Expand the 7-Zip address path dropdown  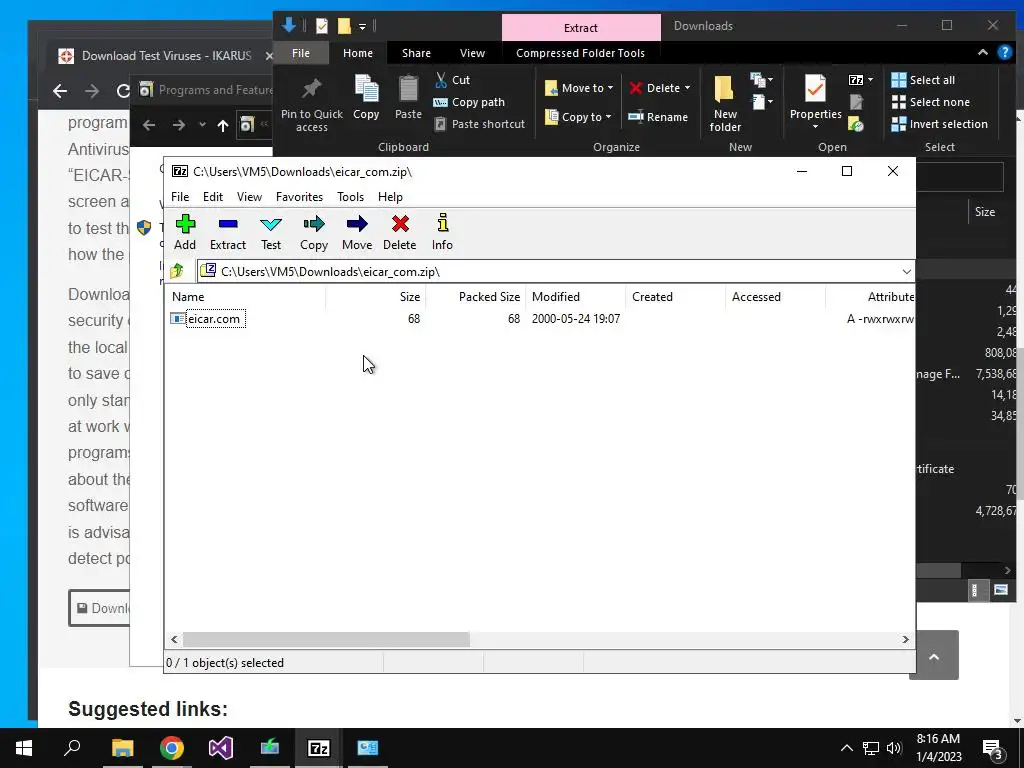tap(906, 272)
